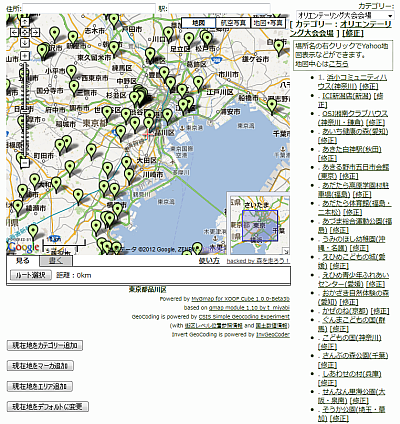The image size is (400, 424).
Task: Click the green marker near 大和
Action: point(56,184)
